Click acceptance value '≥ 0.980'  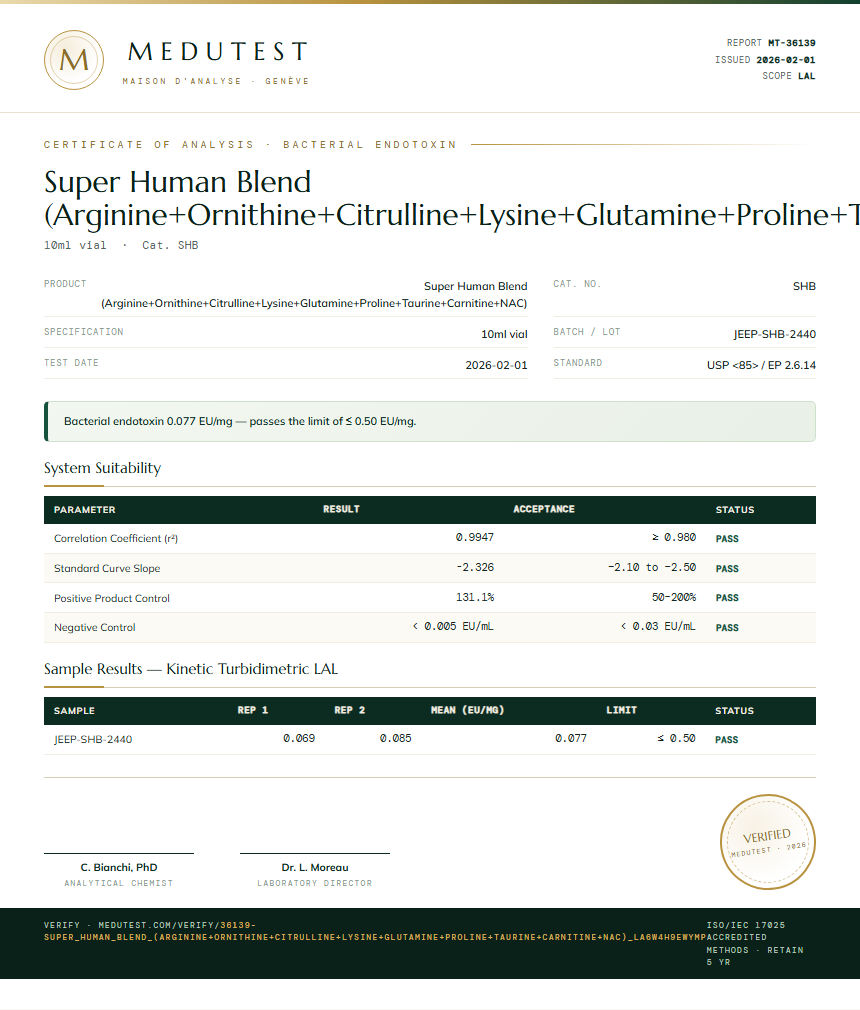click(x=674, y=537)
